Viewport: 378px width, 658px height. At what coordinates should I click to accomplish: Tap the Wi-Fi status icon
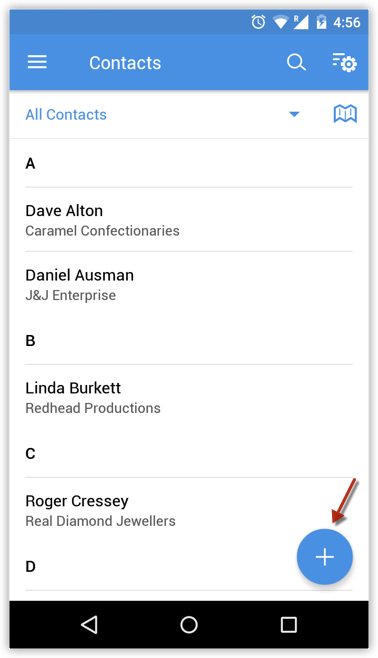pyautogui.click(x=280, y=22)
